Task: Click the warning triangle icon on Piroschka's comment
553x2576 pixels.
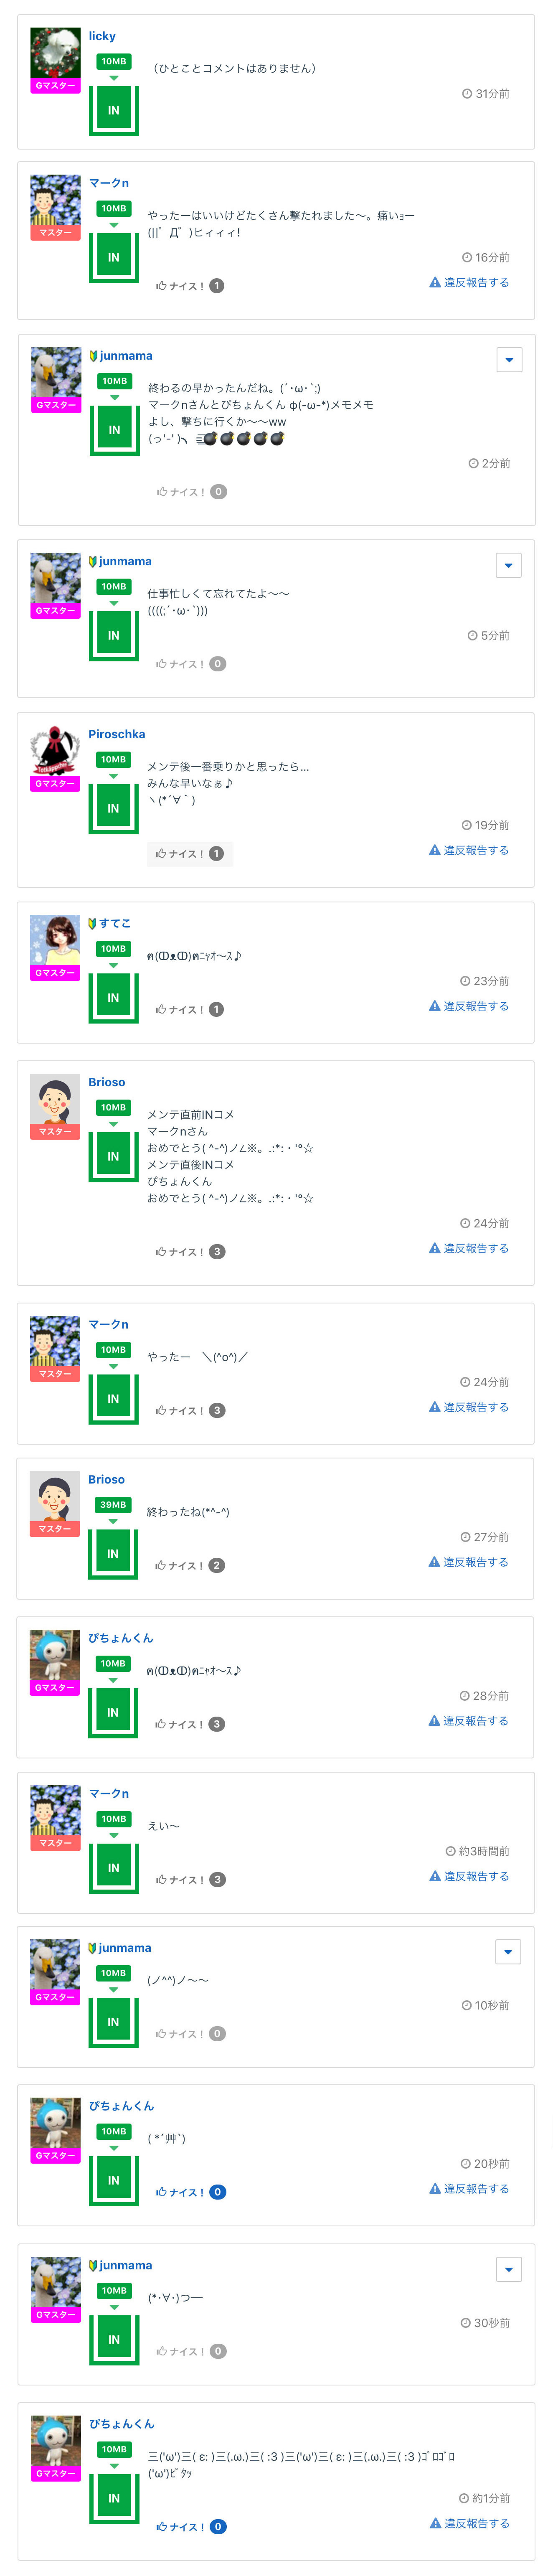Action: point(435,850)
